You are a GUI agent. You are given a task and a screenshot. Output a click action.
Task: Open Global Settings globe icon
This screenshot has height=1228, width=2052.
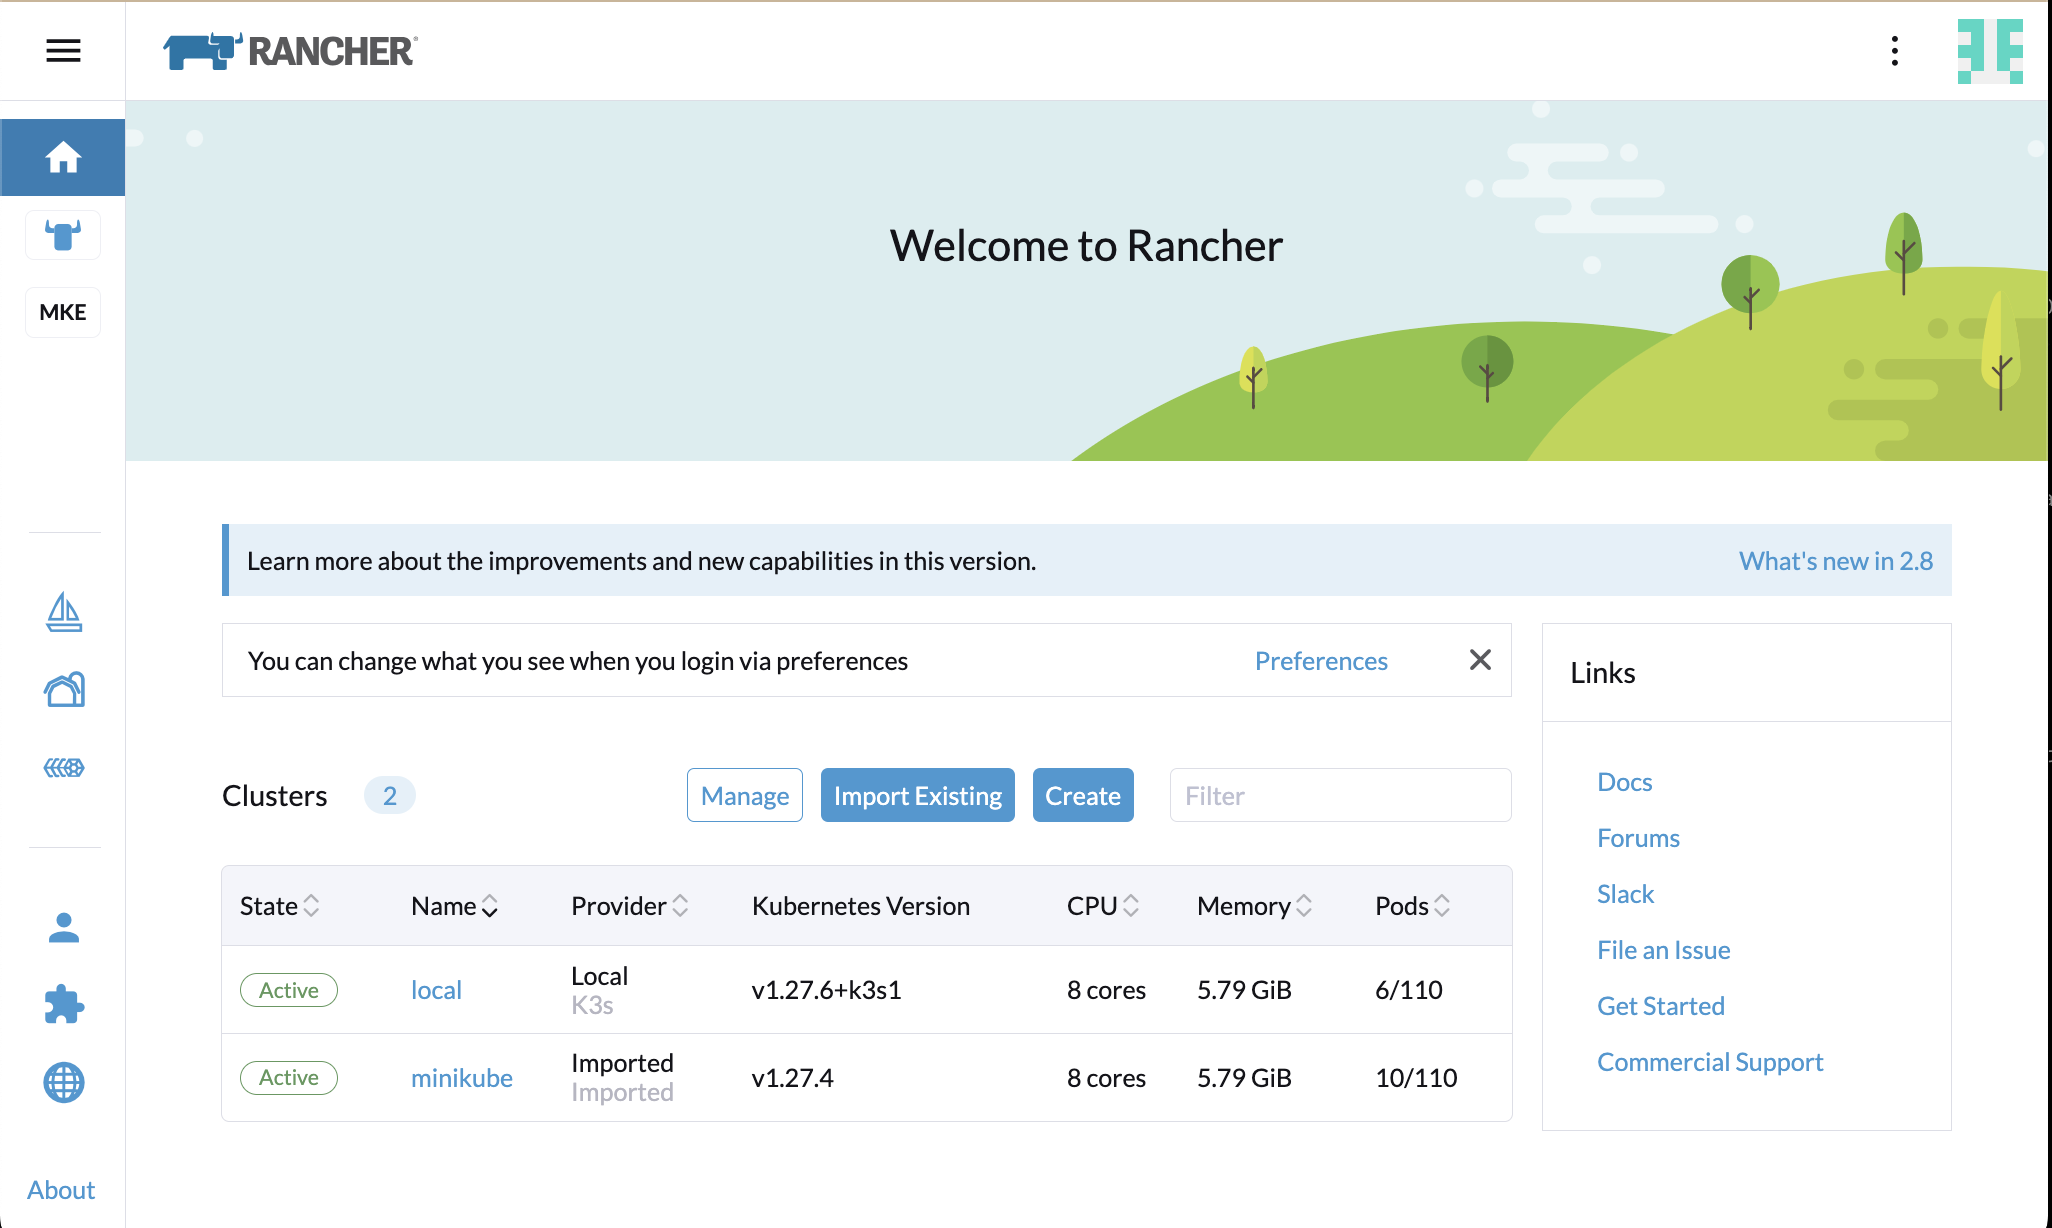point(64,1082)
